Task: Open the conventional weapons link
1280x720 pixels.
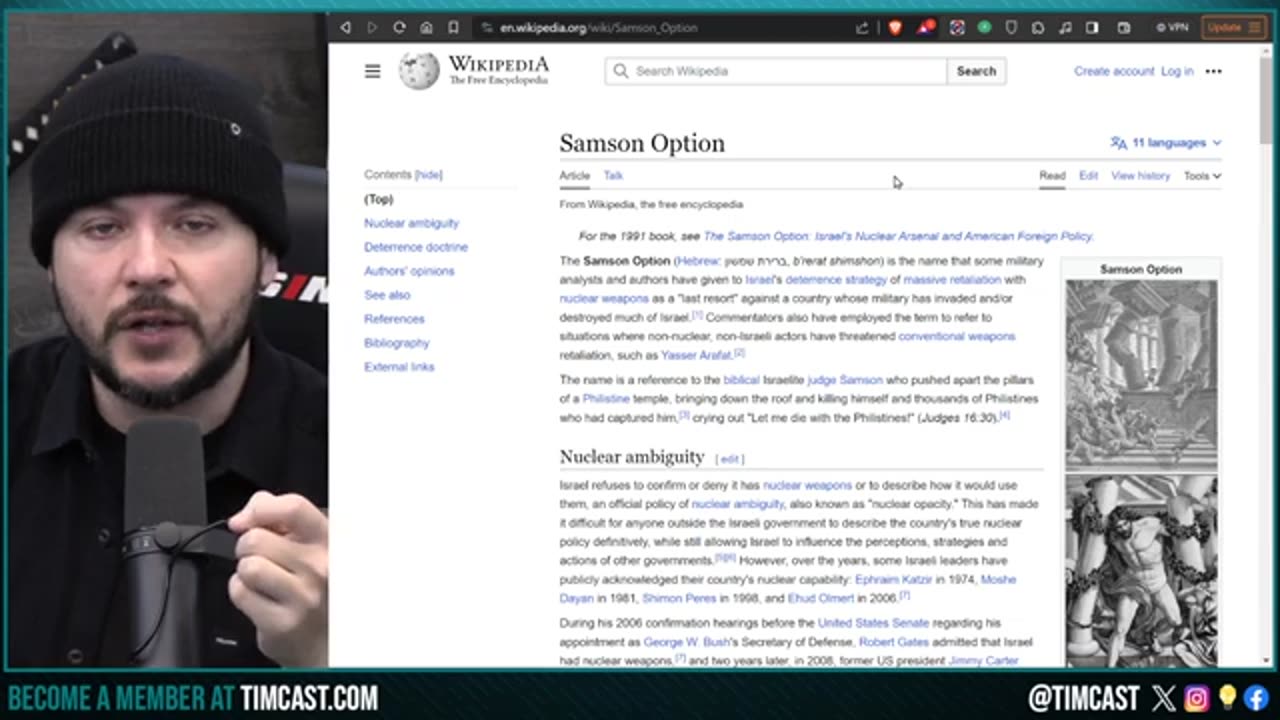Action: (956, 337)
